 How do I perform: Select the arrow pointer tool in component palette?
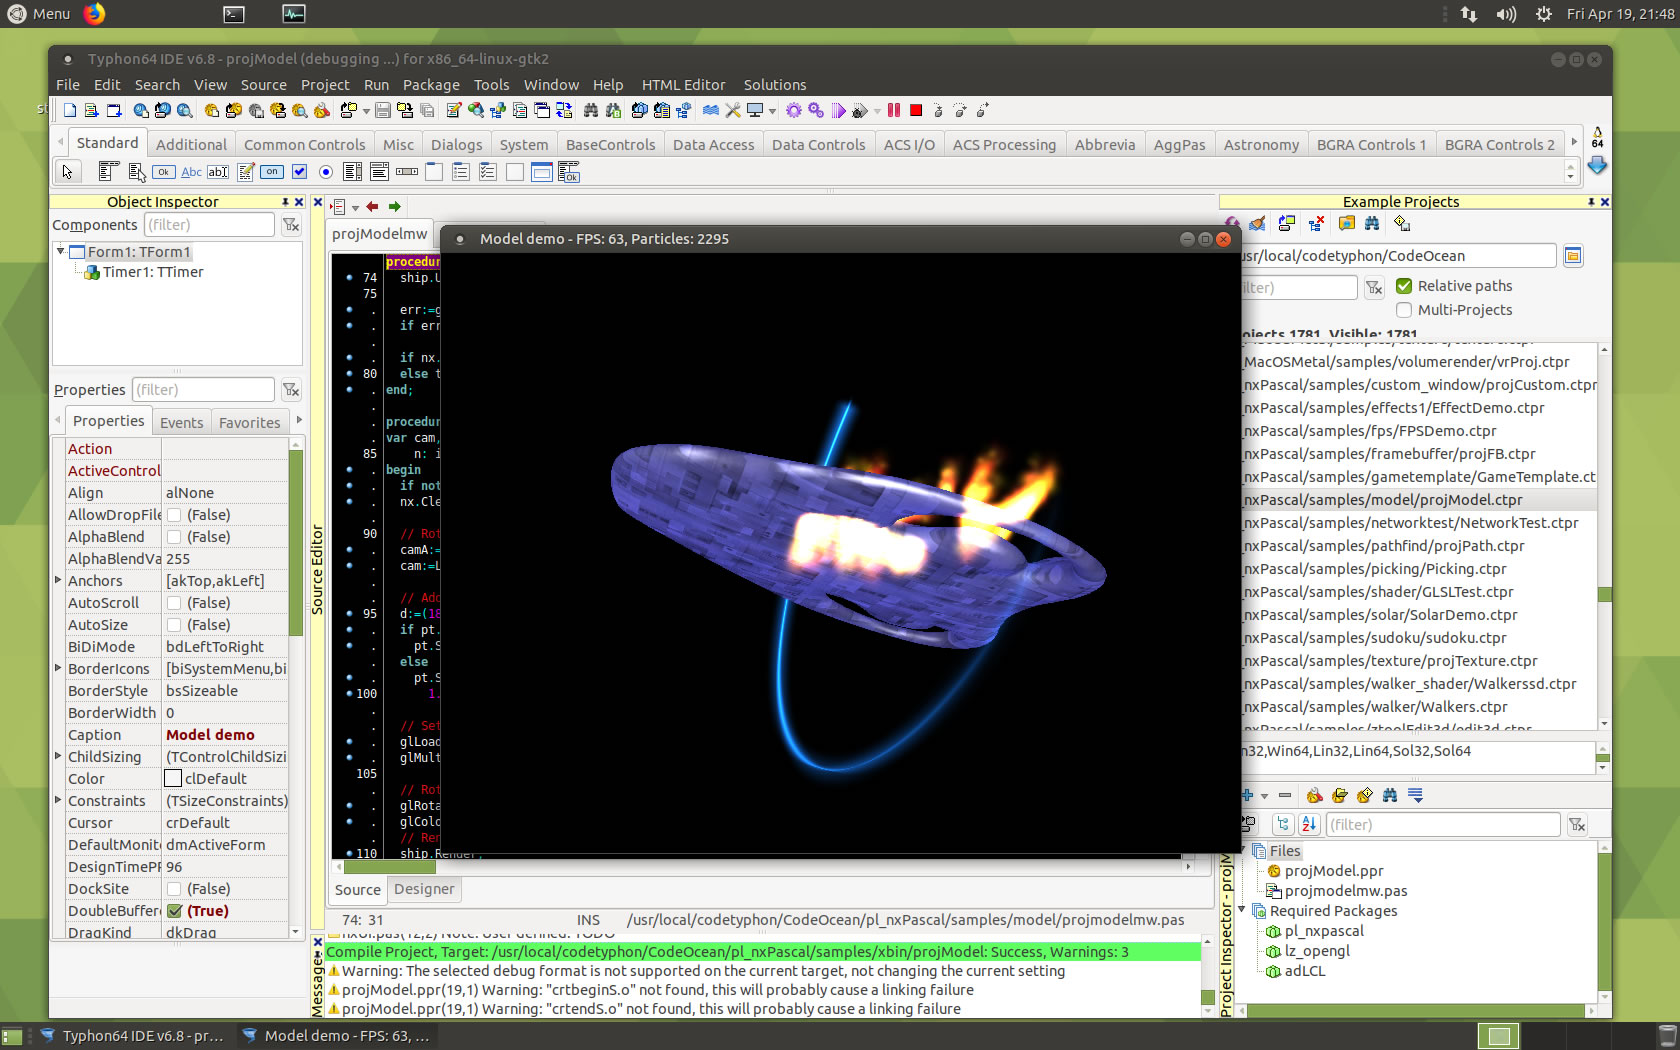click(x=67, y=172)
